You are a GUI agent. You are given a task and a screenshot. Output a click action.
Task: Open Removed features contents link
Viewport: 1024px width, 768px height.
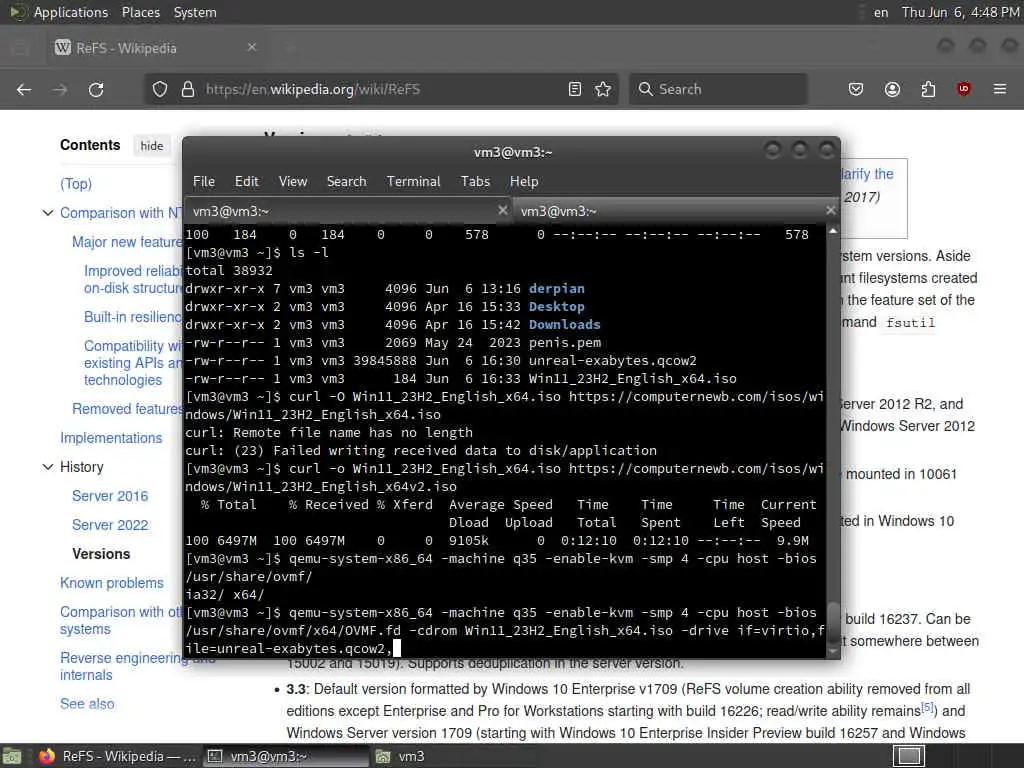point(127,409)
